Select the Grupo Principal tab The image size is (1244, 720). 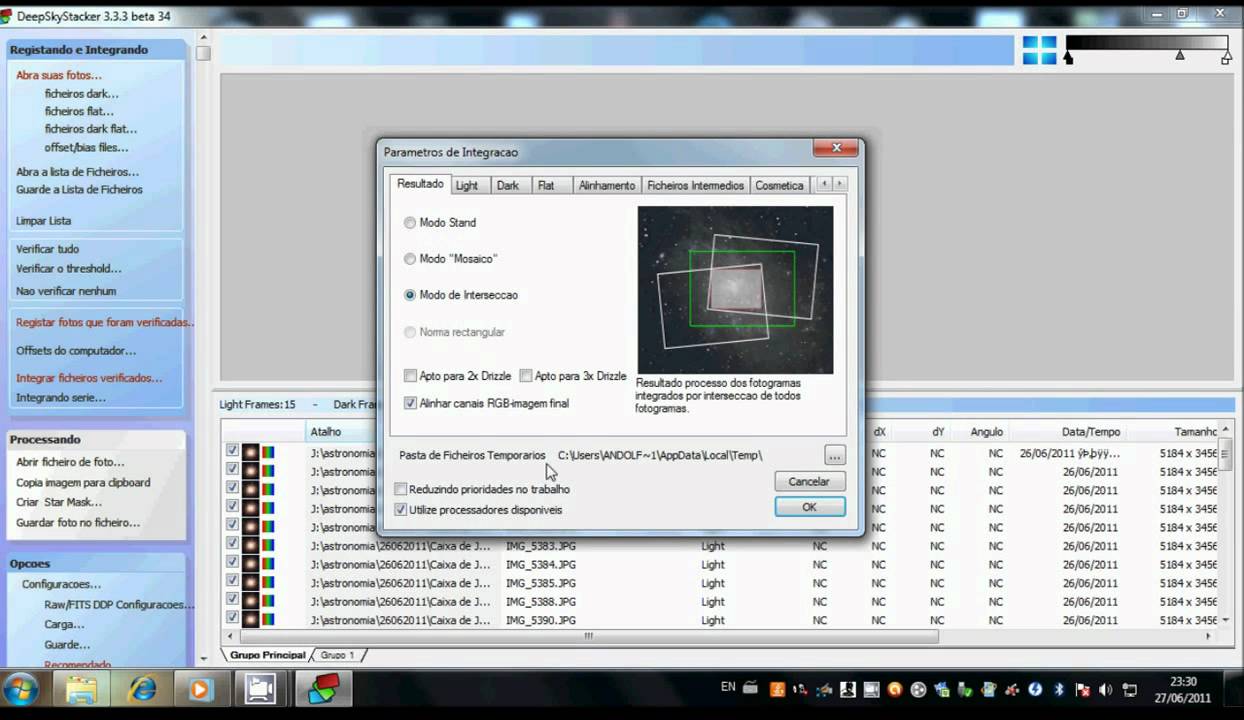[x=267, y=655]
